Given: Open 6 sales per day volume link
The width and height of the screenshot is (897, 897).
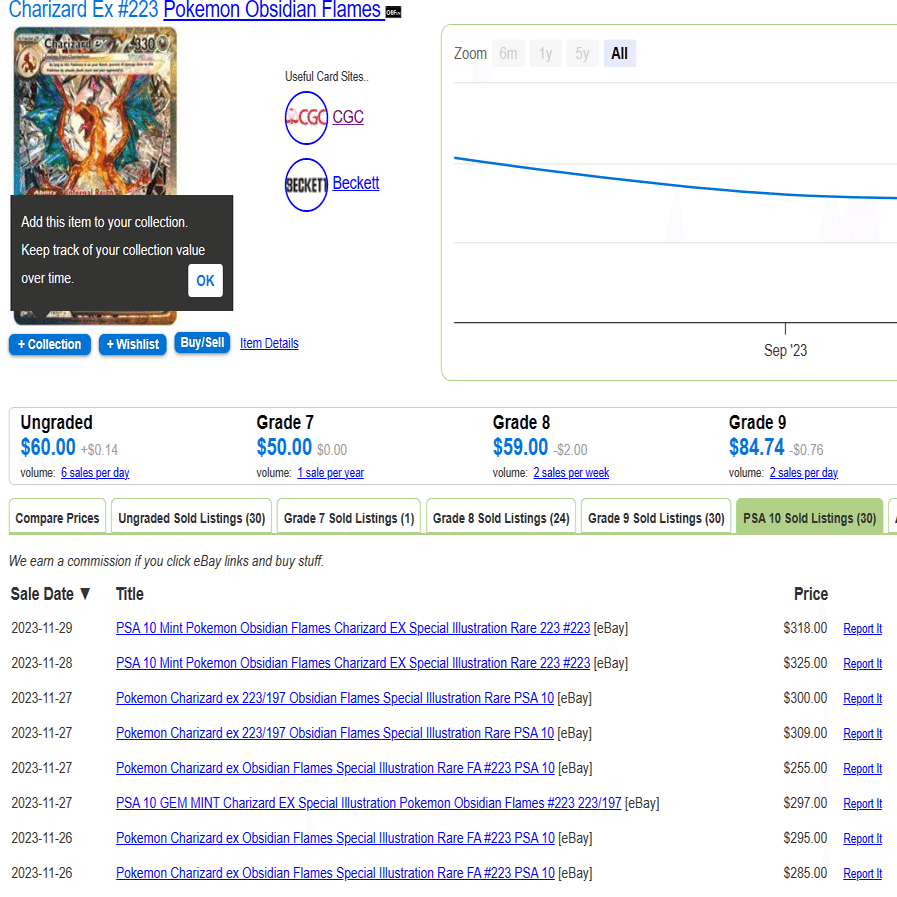Looking at the screenshot, I should coord(95,473).
